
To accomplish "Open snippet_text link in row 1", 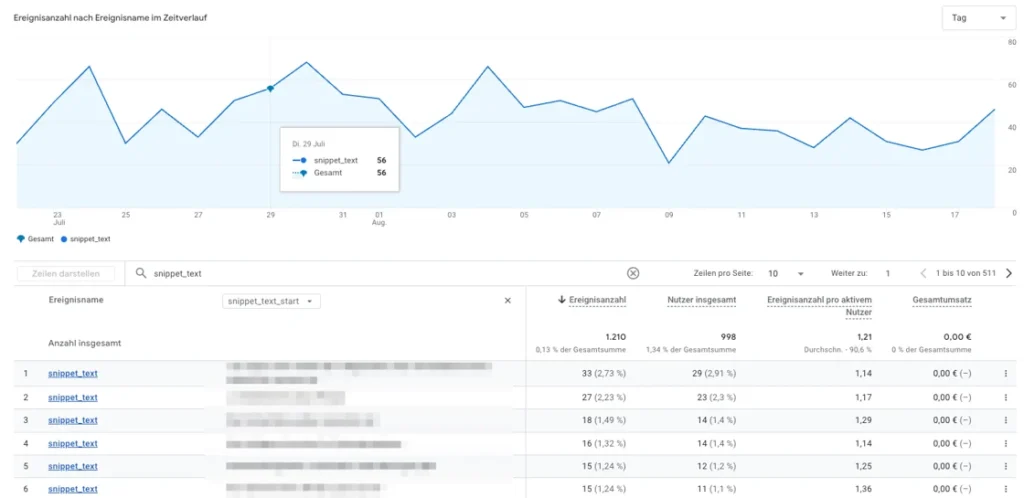I will click(73, 374).
